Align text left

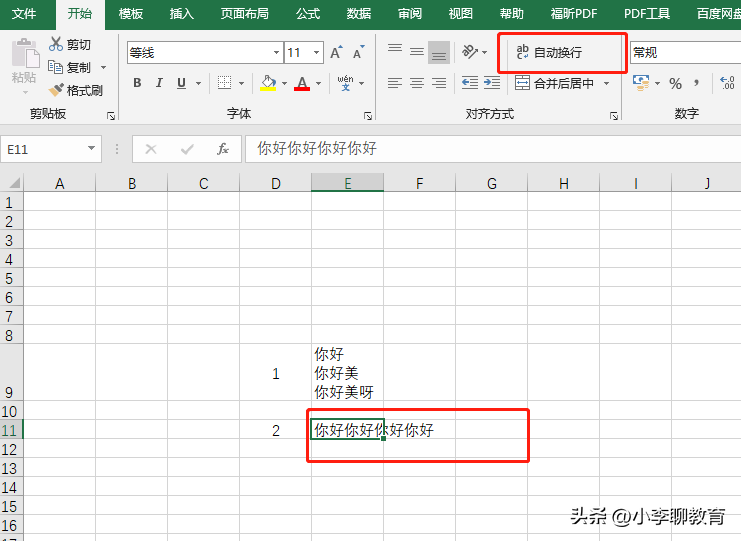(x=395, y=83)
